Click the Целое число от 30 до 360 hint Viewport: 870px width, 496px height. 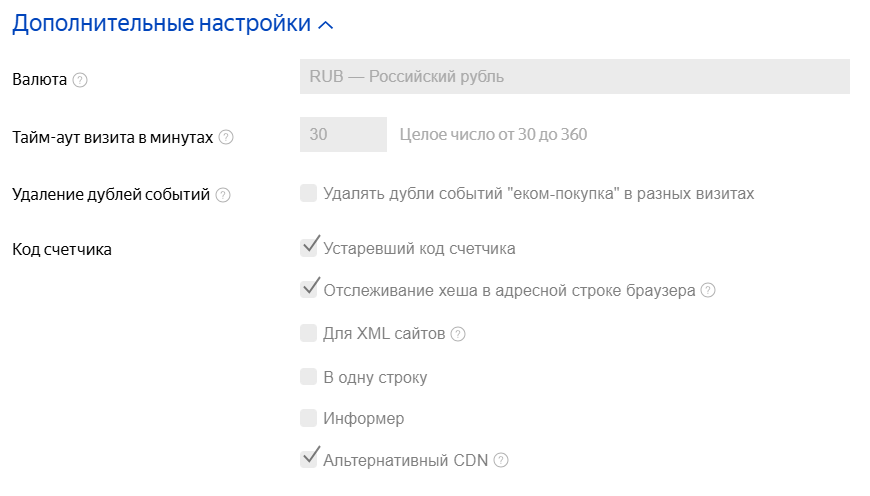493,135
